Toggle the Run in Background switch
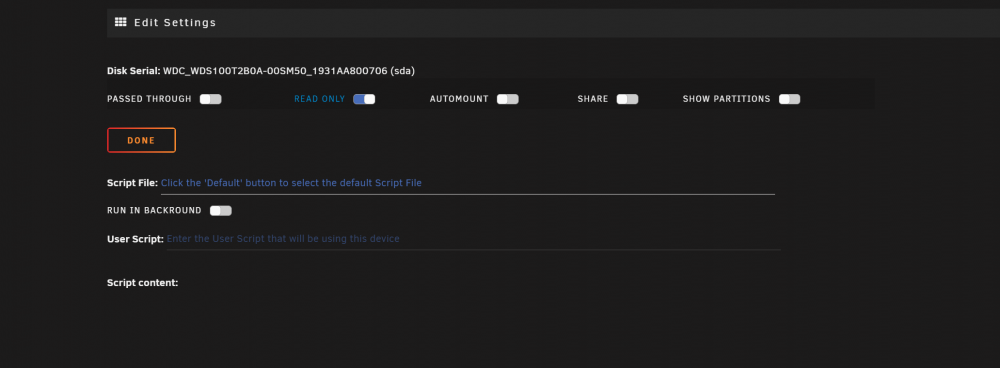 point(221,210)
